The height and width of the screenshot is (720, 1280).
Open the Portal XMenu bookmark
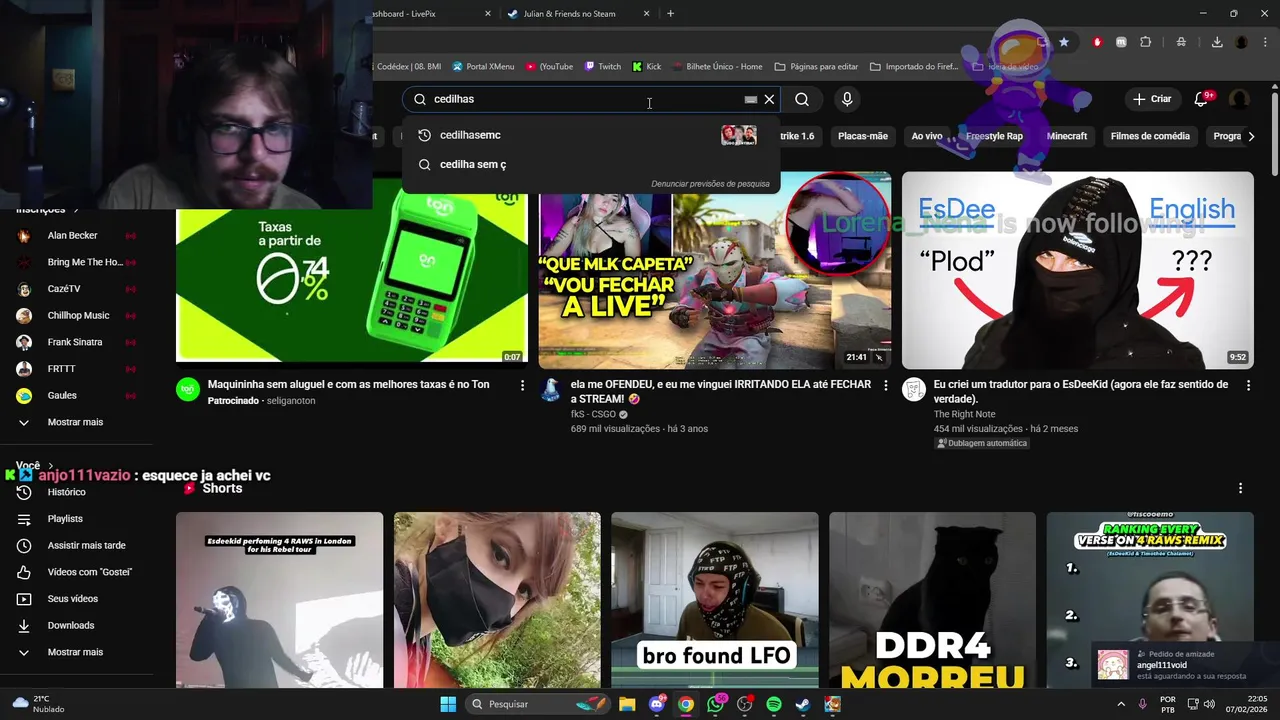pyautogui.click(x=483, y=67)
